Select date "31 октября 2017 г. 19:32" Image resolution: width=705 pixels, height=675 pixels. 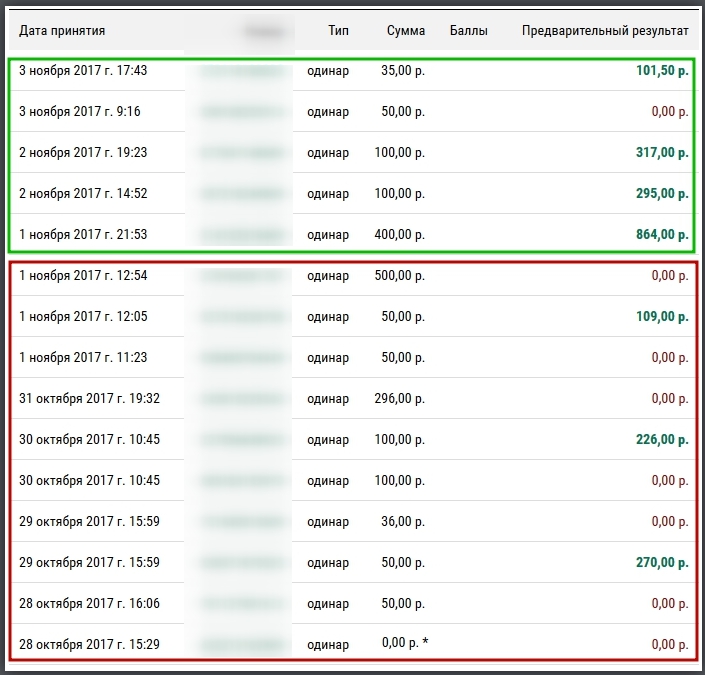(x=89, y=398)
